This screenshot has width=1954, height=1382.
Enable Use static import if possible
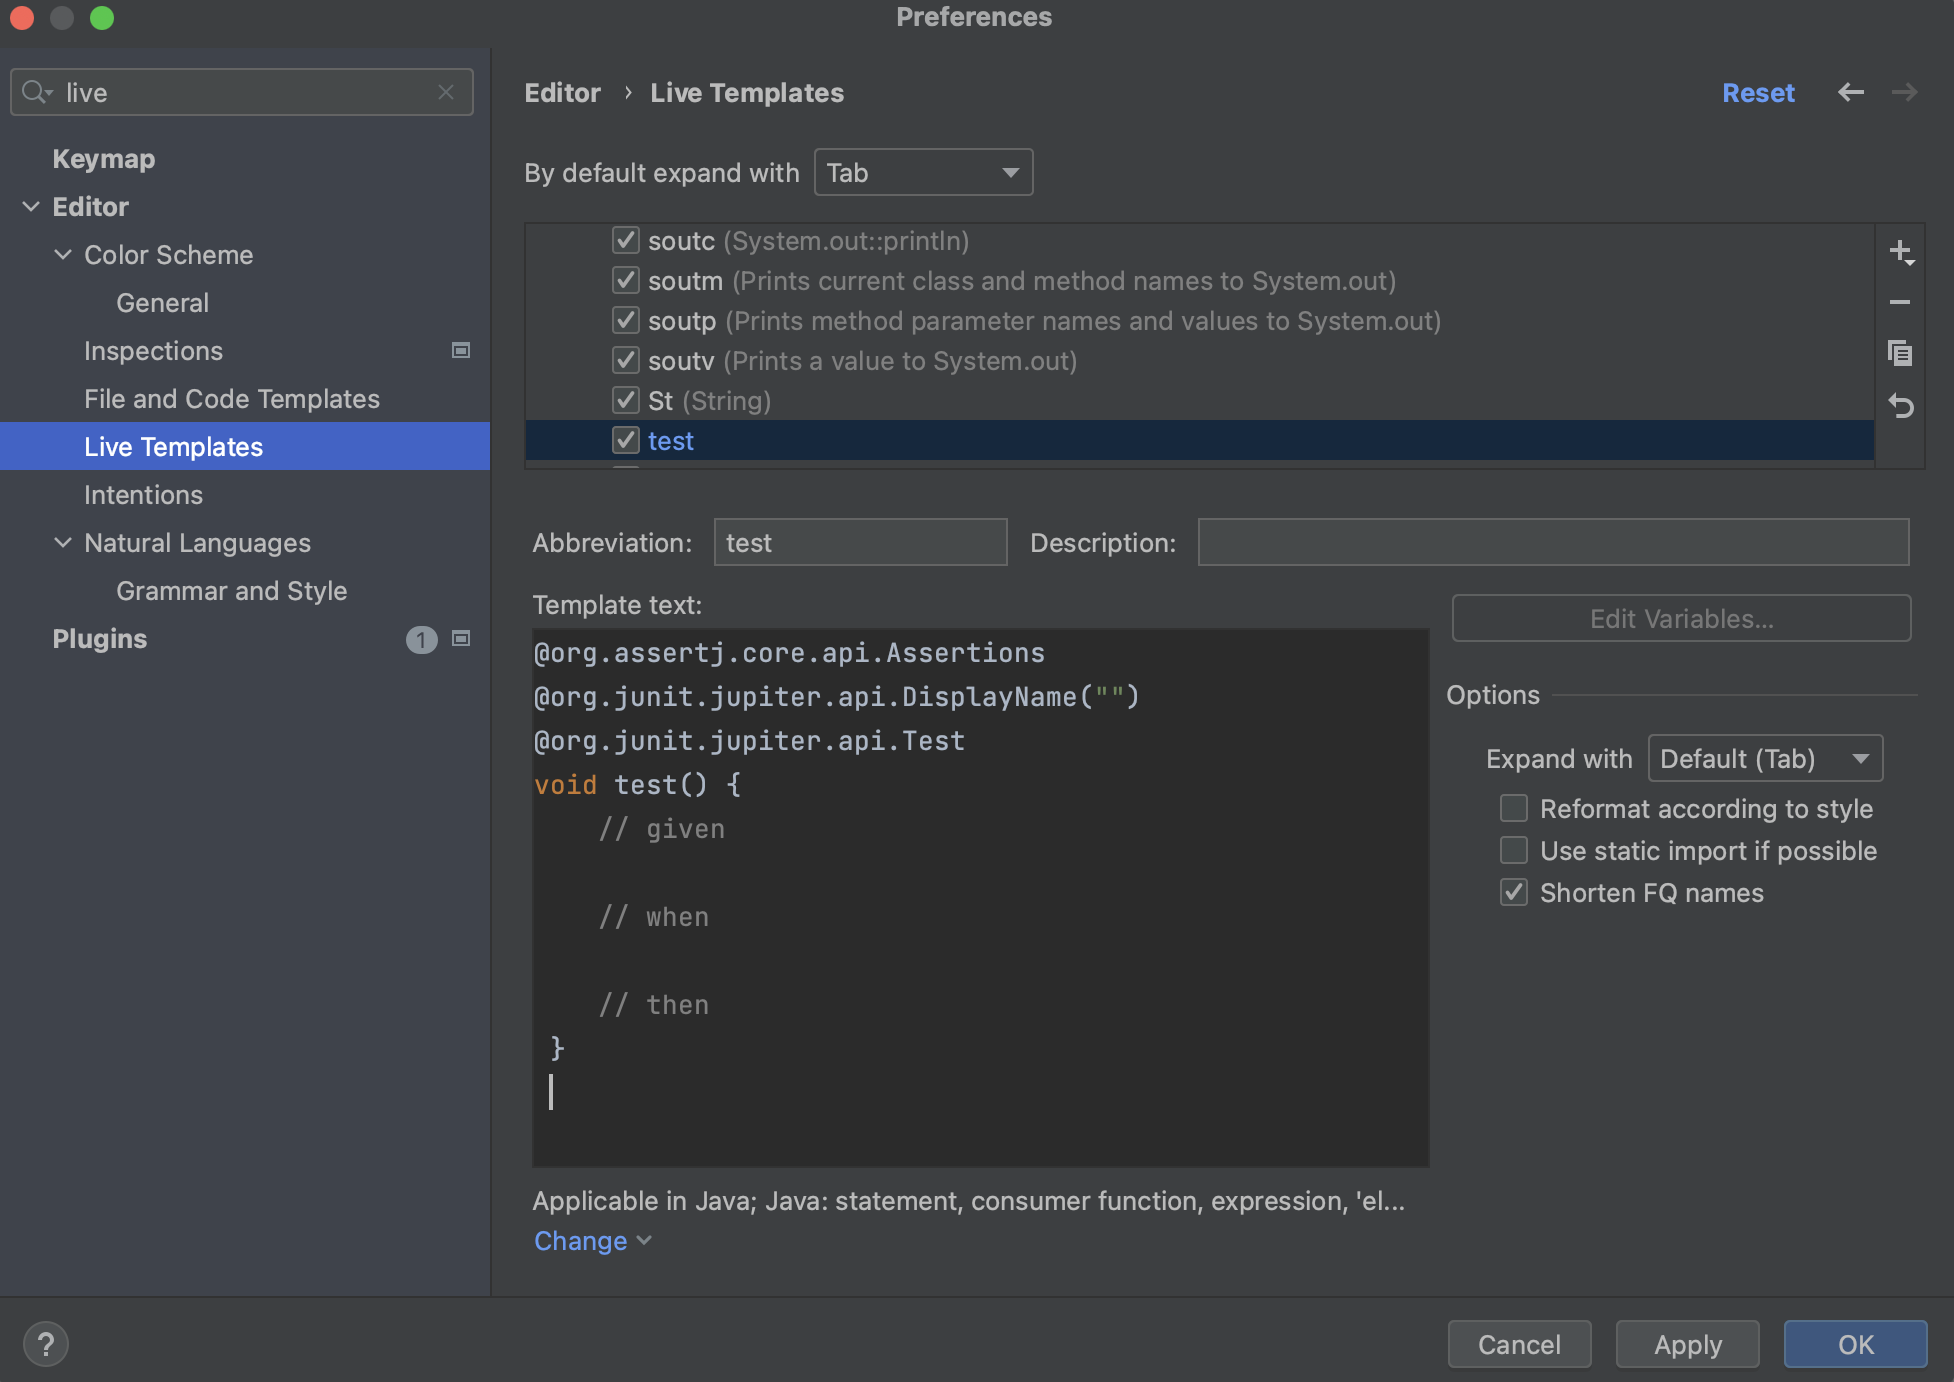pos(1514,850)
